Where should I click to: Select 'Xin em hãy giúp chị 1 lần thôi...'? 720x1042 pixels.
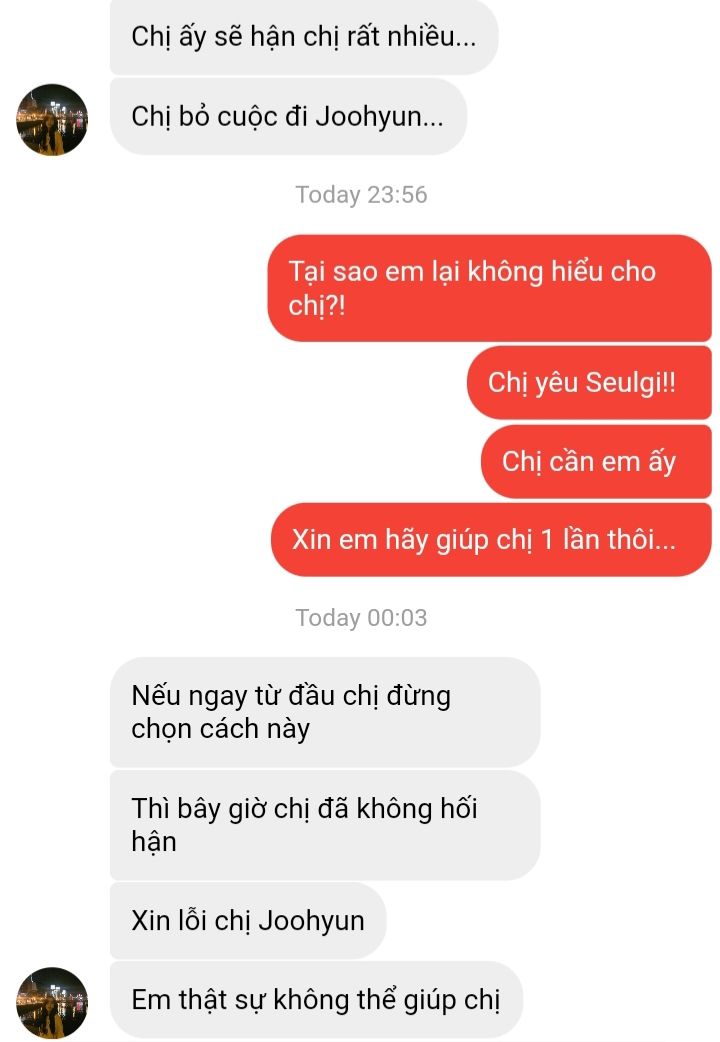tap(491, 539)
